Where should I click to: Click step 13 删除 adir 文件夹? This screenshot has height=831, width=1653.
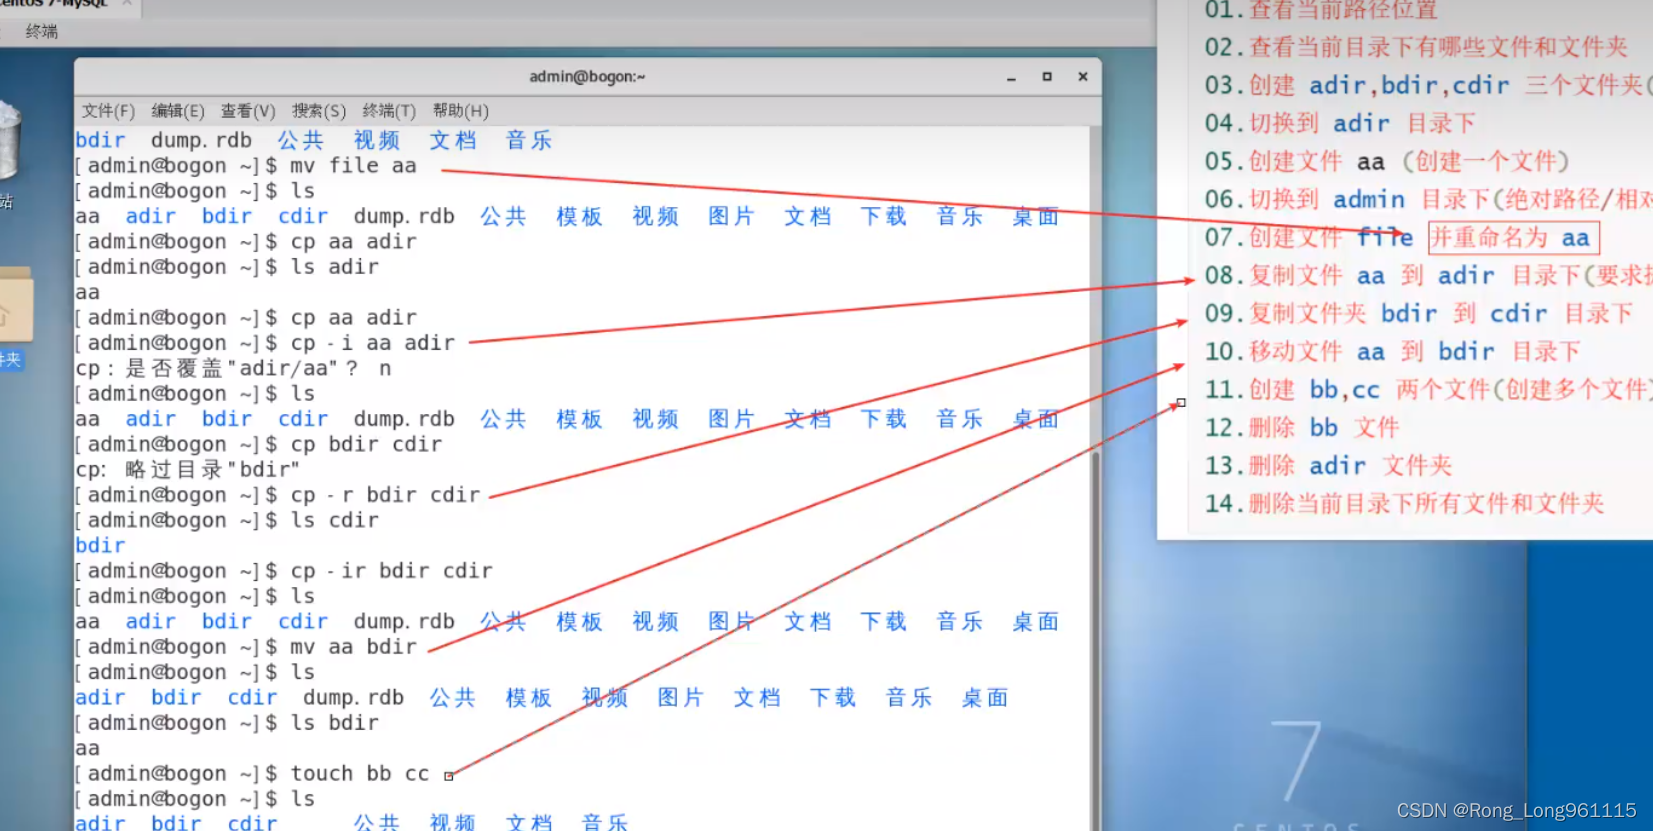(1328, 465)
